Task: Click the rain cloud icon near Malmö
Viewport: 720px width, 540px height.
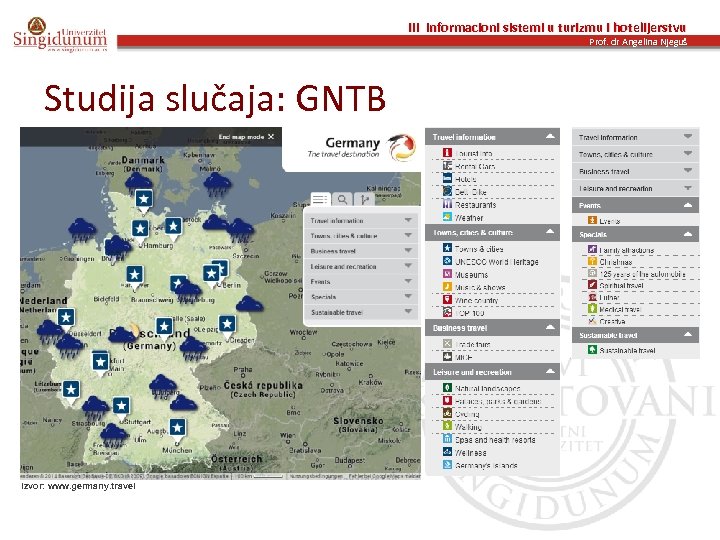Action: point(217,185)
